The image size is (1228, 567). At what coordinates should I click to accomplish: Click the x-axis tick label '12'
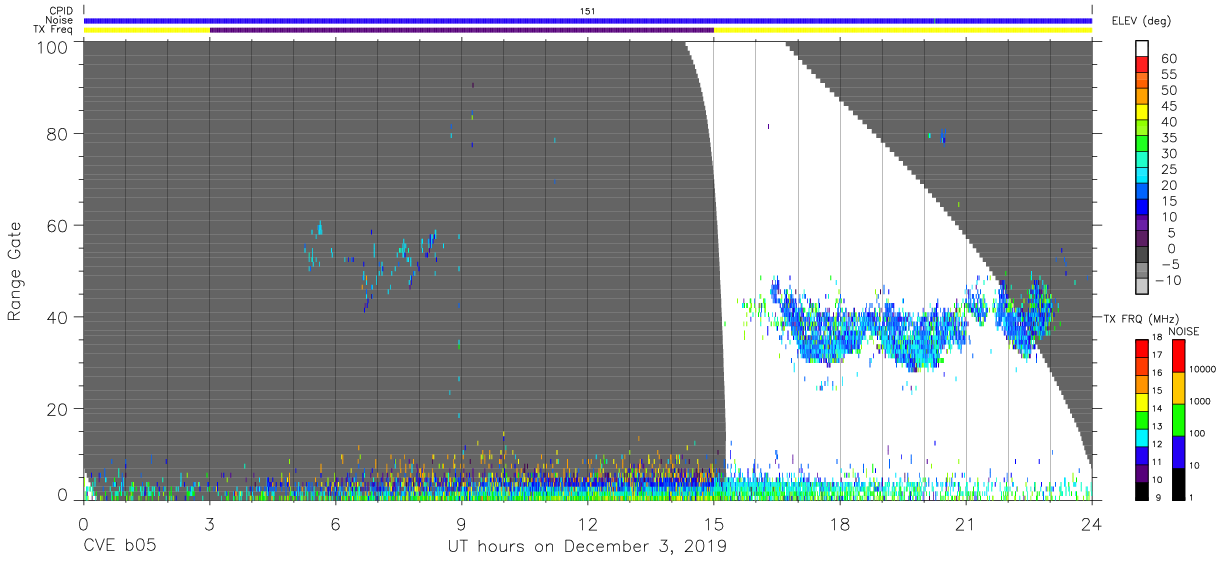tap(588, 524)
